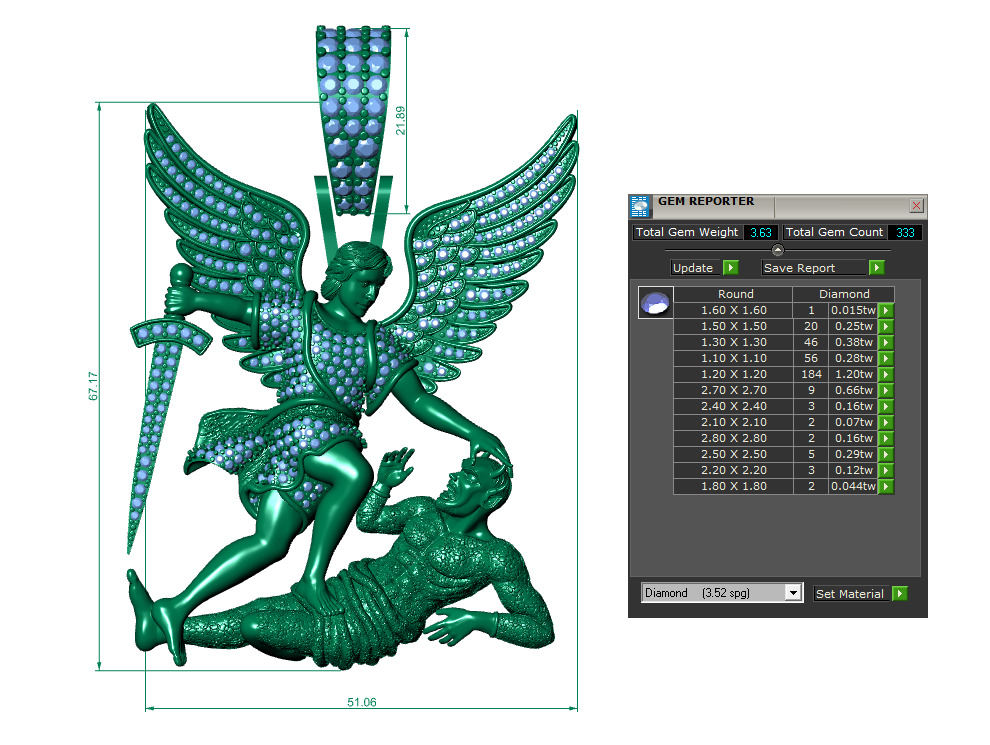Click the 1.20tw weight cell
990x745 pixels.
tap(854, 374)
